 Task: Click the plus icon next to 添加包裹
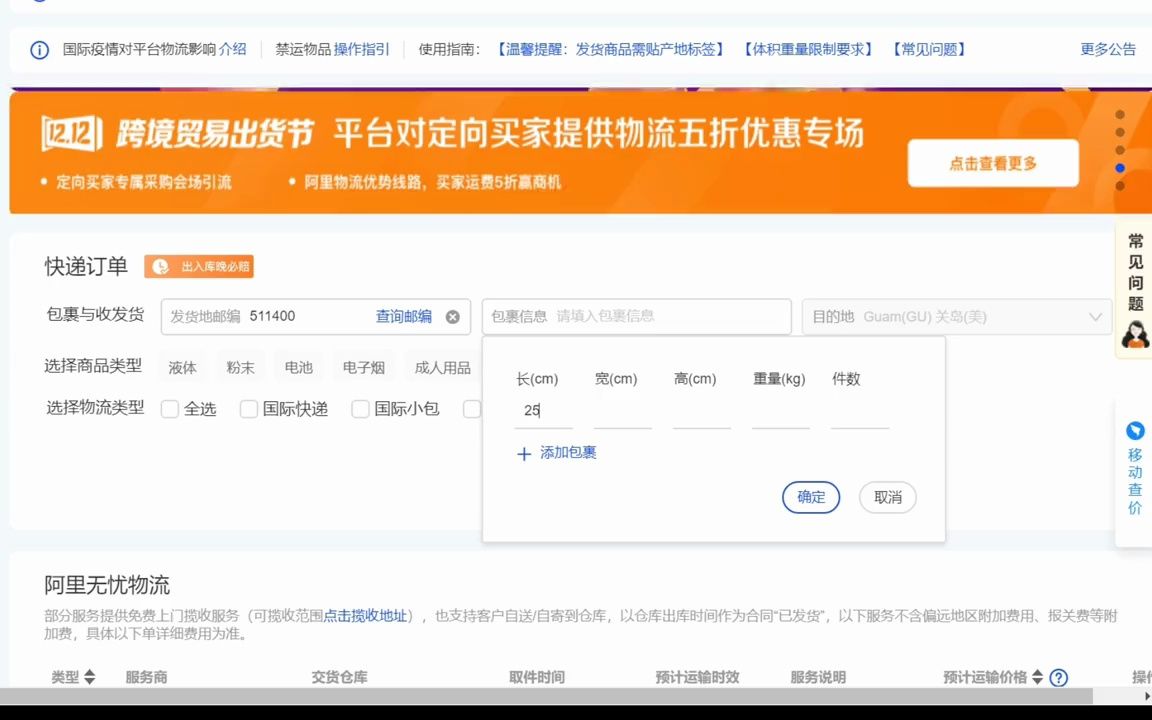pos(524,454)
